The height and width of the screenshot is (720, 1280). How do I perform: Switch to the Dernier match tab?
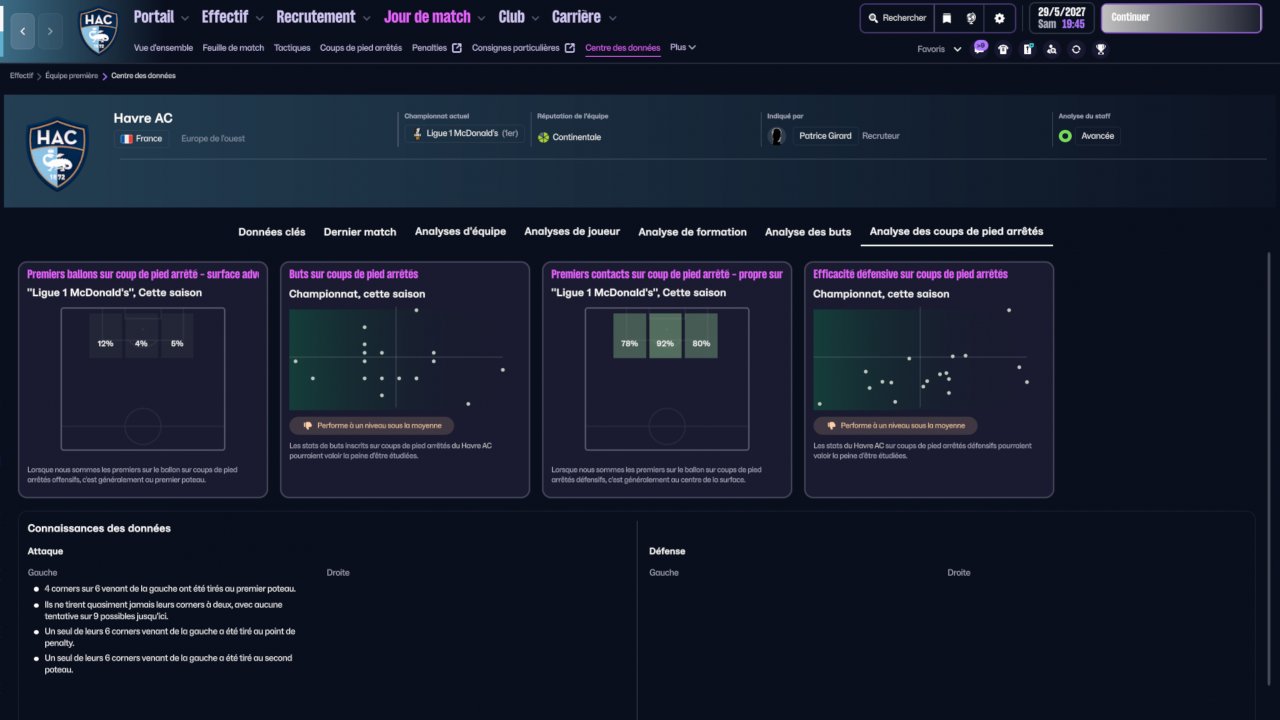360,232
